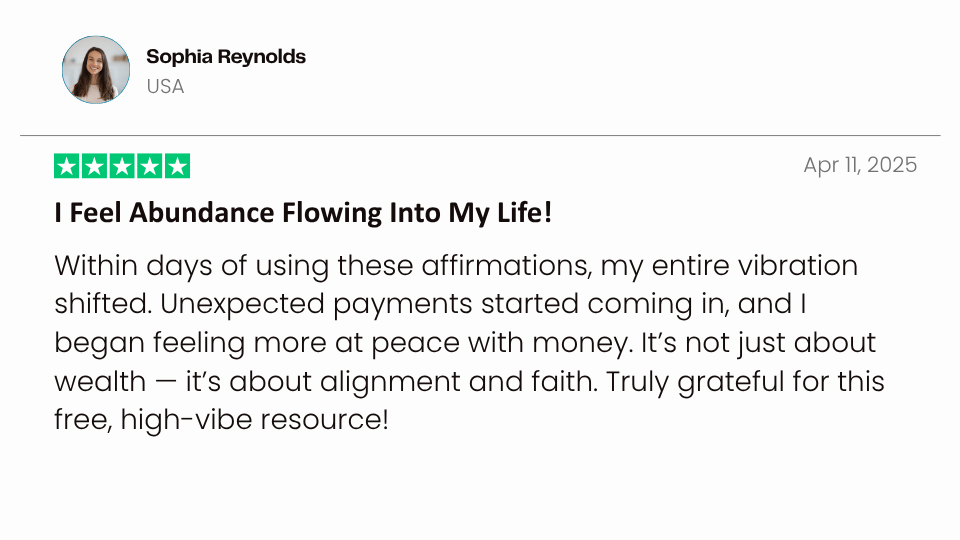Click the review date Apr 11, 2025
The height and width of the screenshot is (540, 960).
click(860, 165)
